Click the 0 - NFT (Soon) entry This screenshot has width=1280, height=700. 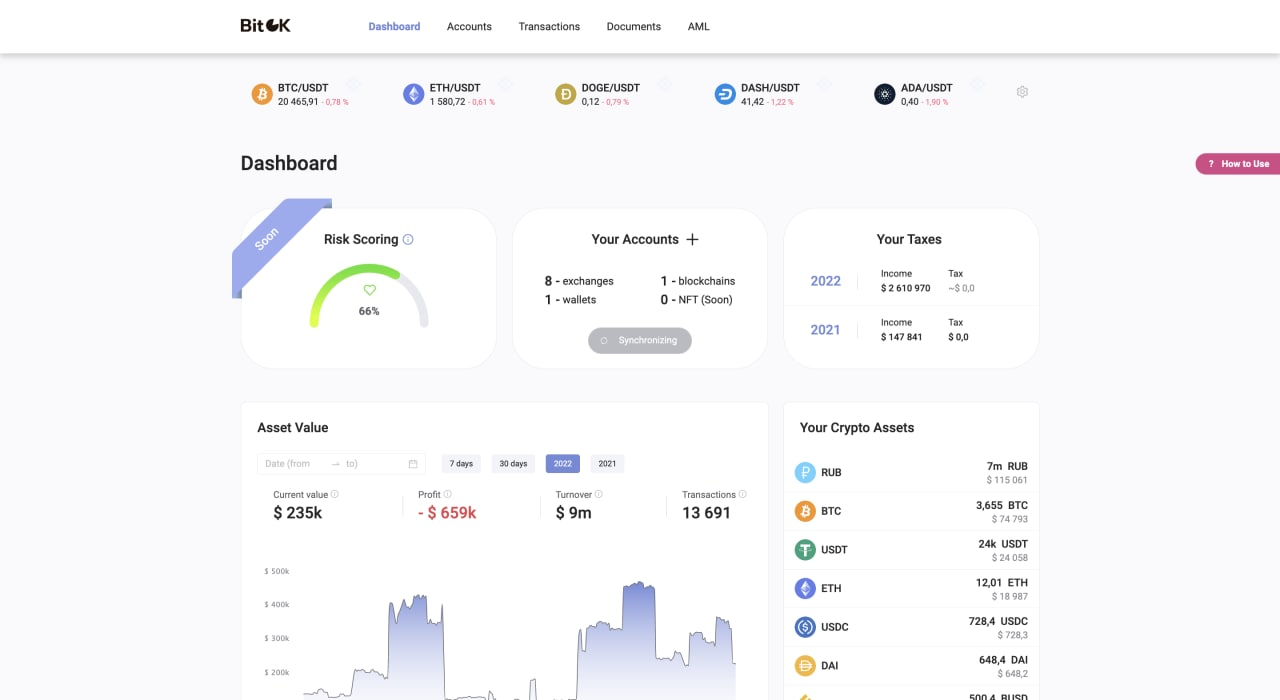click(697, 300)
